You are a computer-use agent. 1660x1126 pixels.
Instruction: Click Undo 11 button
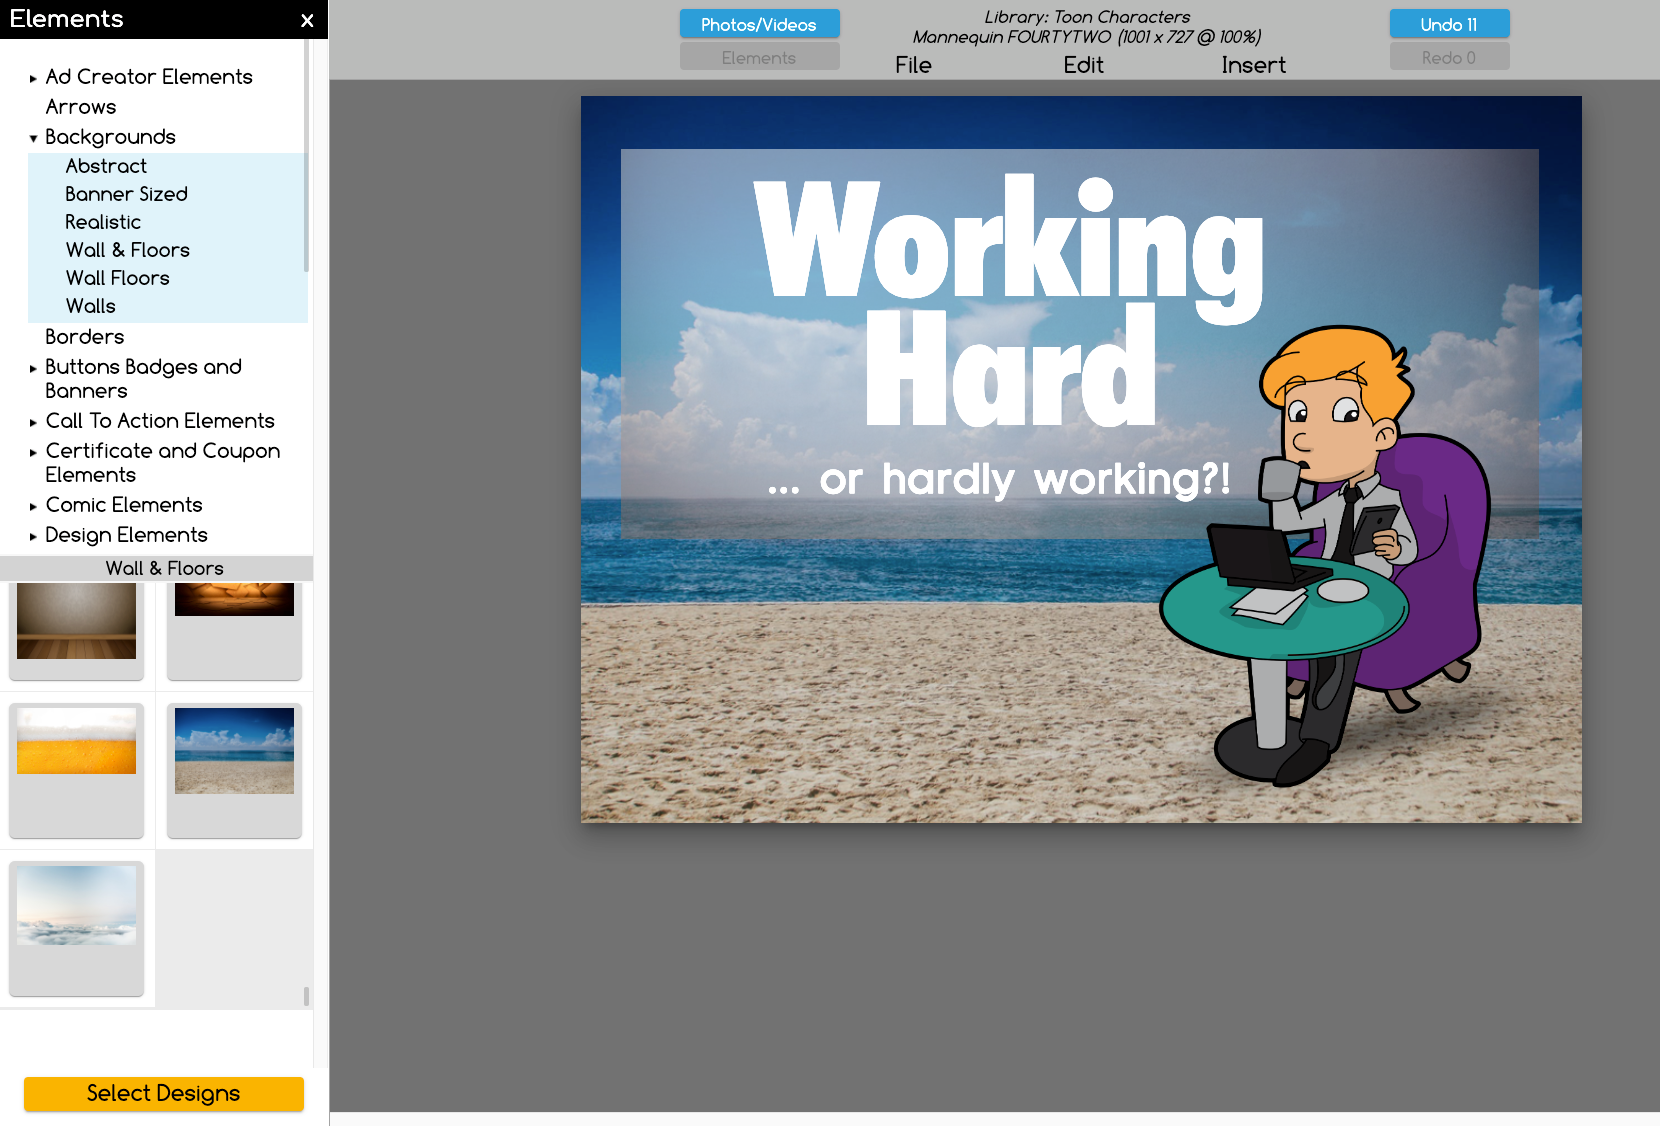1449,24
